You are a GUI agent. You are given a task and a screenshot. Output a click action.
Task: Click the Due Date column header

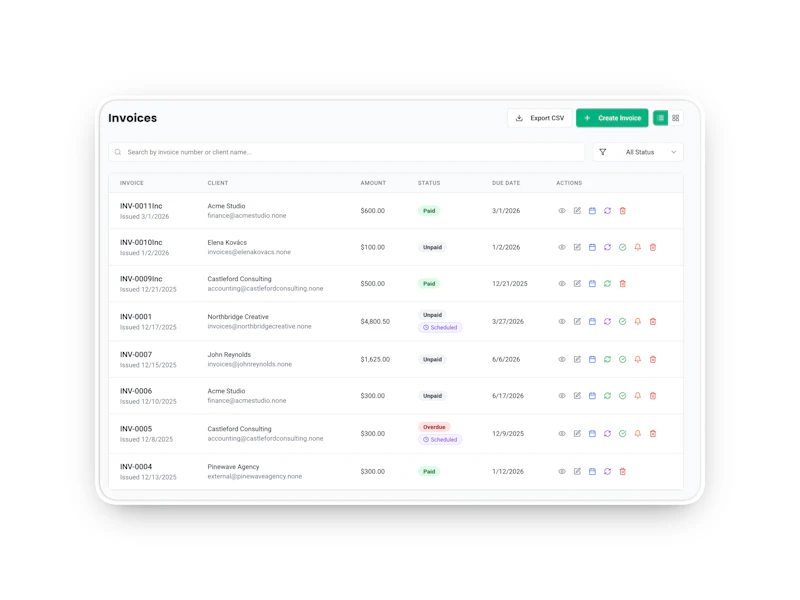(x=506, y=183)
